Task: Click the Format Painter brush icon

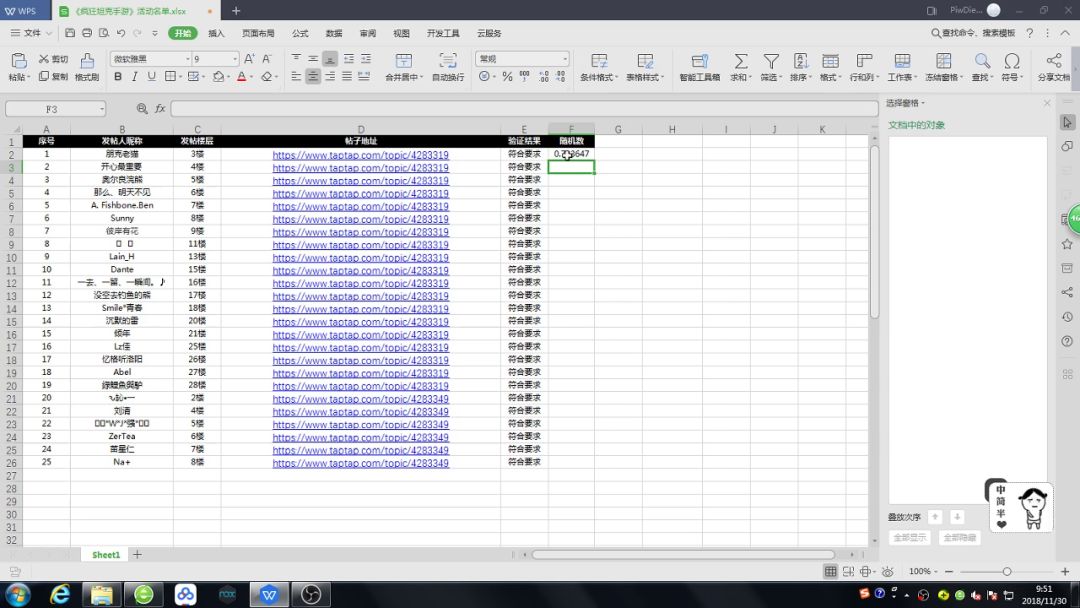Action: [x=87, y=61]
